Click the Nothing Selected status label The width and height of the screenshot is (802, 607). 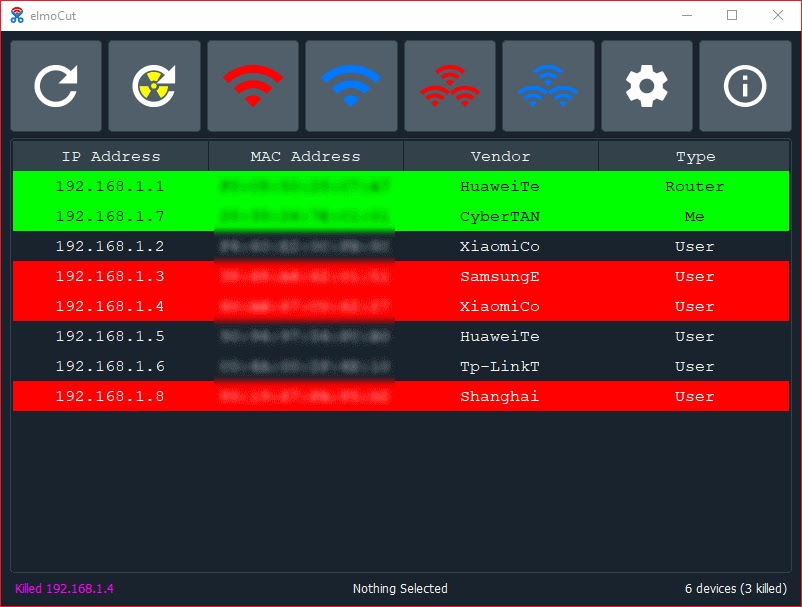(x=400, y=589)
